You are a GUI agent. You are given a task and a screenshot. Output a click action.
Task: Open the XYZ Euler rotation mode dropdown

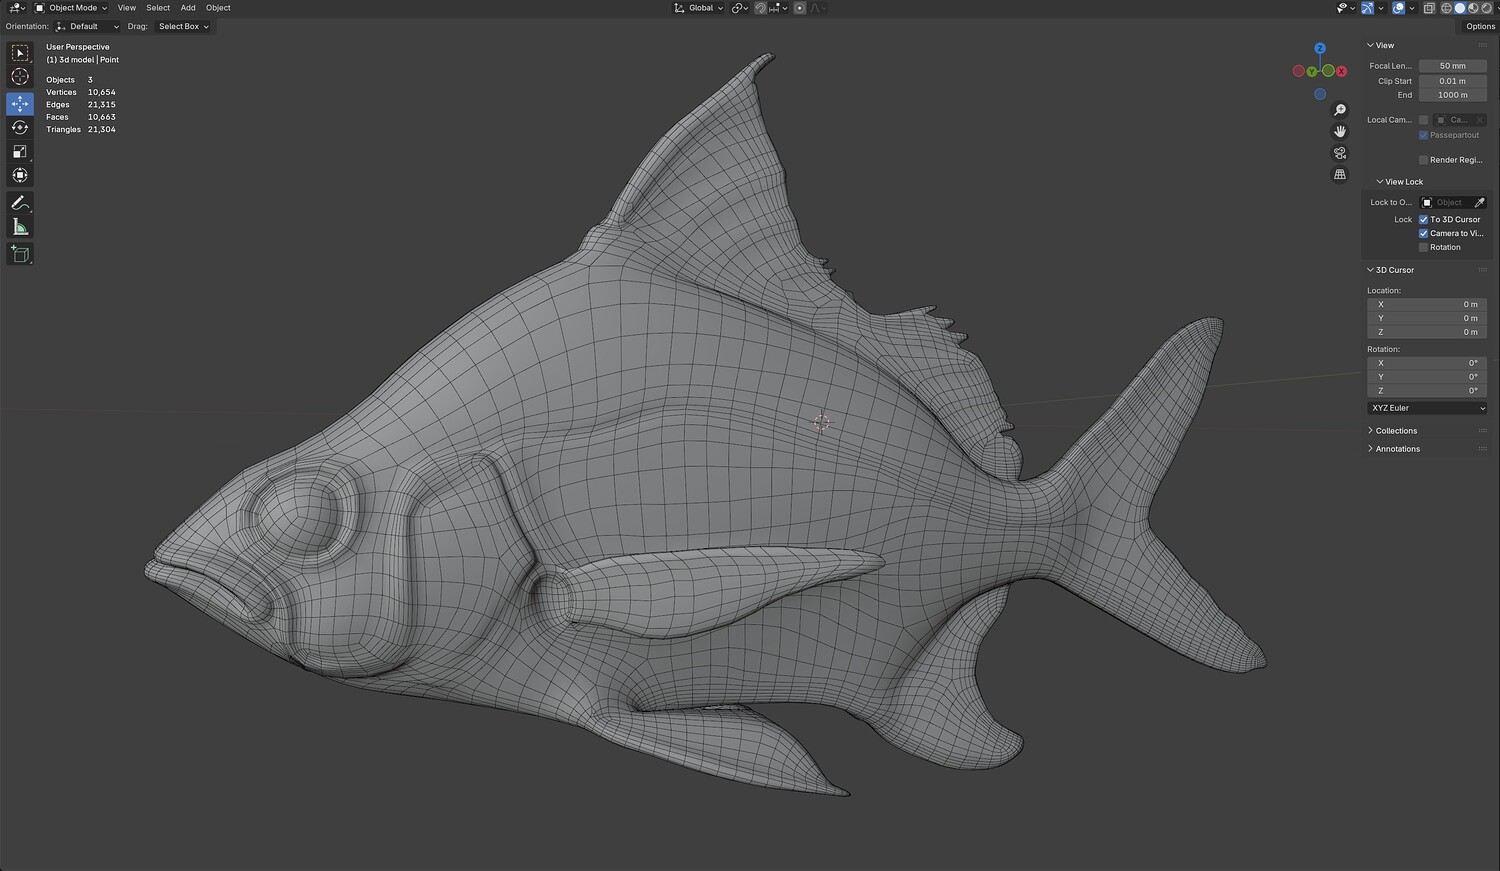1427,408
